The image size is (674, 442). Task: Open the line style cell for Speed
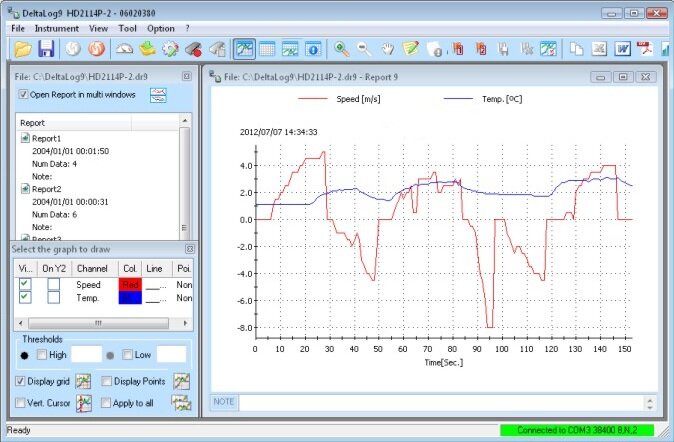click(x=156, y=284)
